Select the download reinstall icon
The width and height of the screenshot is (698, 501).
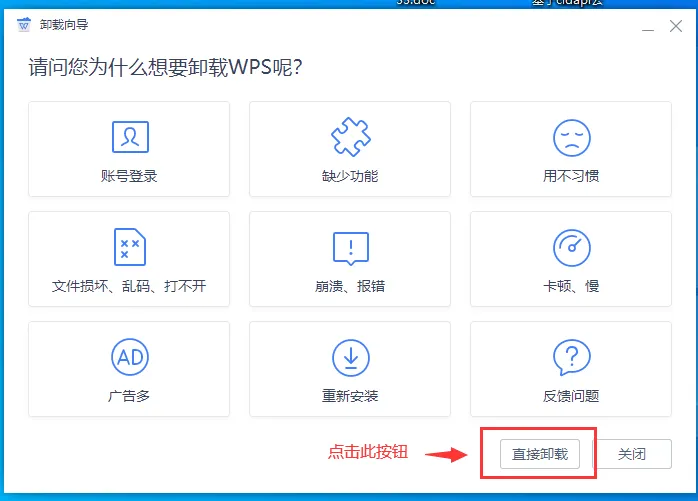point(351,358)
